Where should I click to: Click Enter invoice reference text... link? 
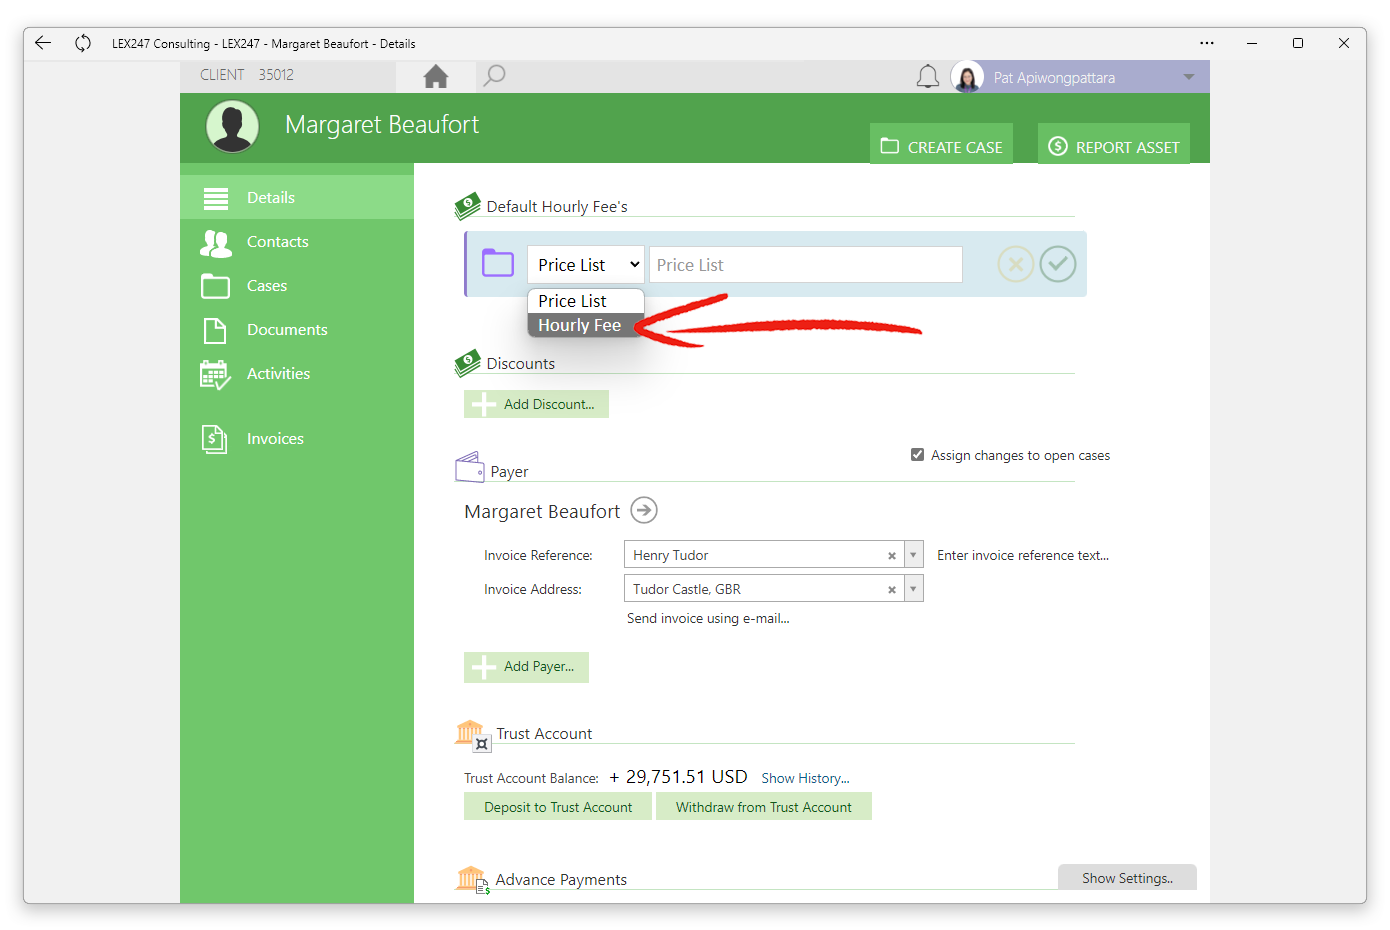[1023, 555]
